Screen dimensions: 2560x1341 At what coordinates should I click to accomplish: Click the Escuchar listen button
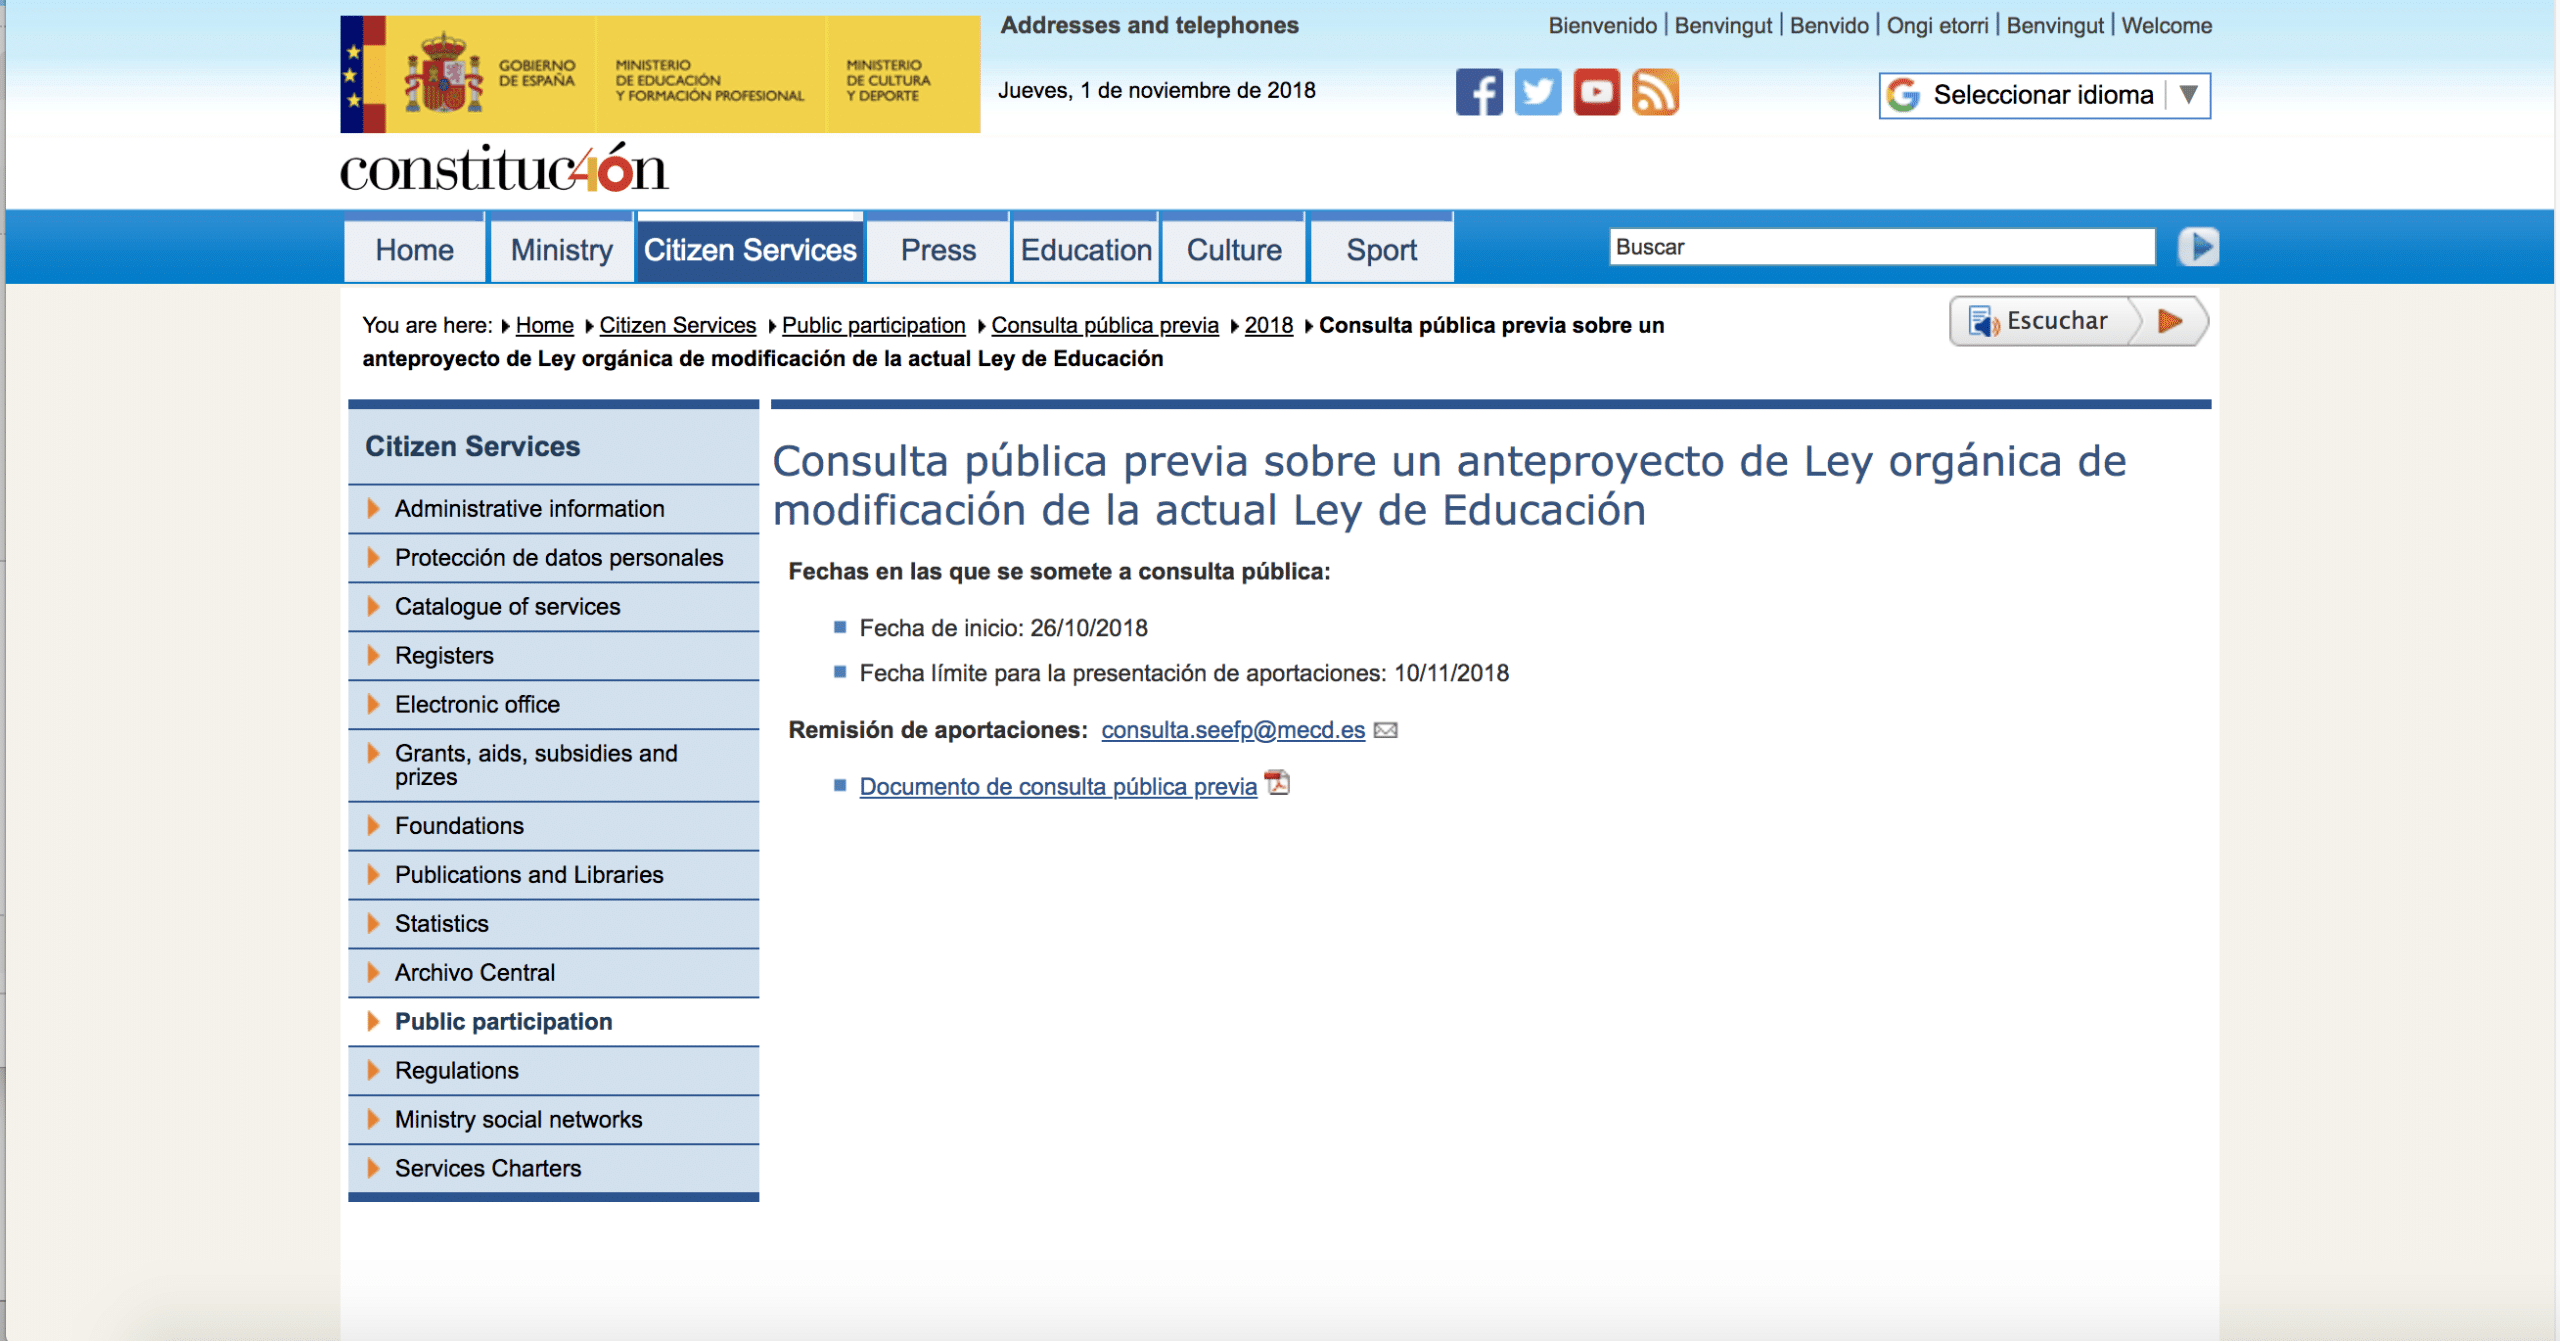2079,321
